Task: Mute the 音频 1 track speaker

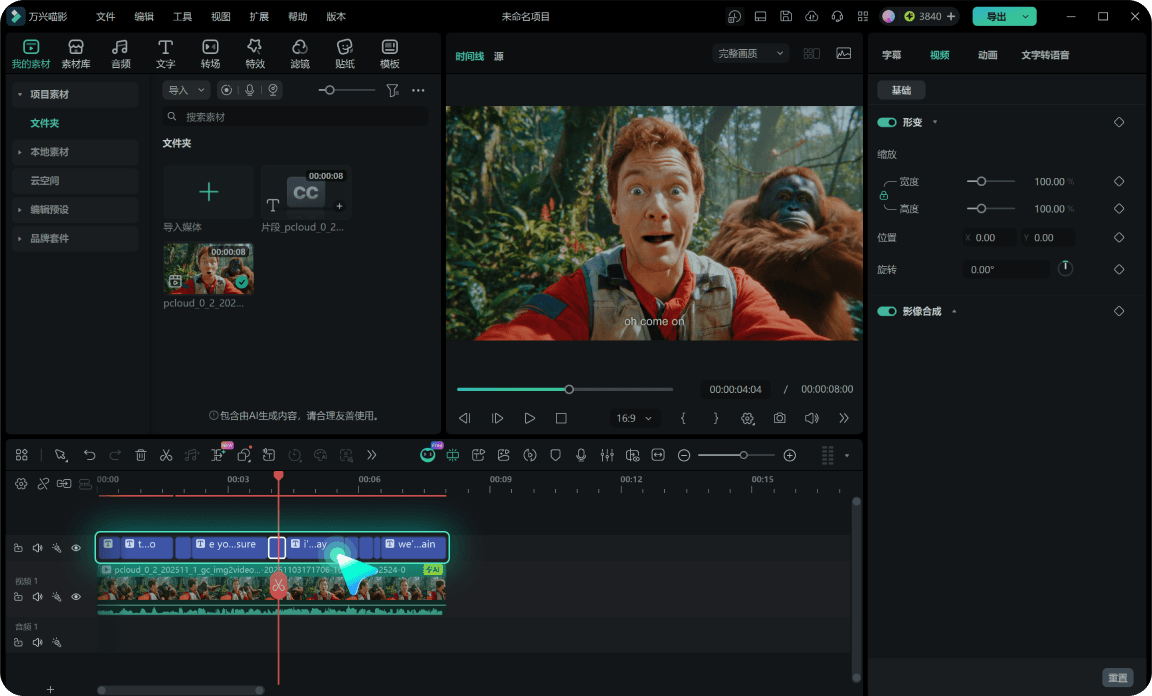Action: (x=37, y=642)
